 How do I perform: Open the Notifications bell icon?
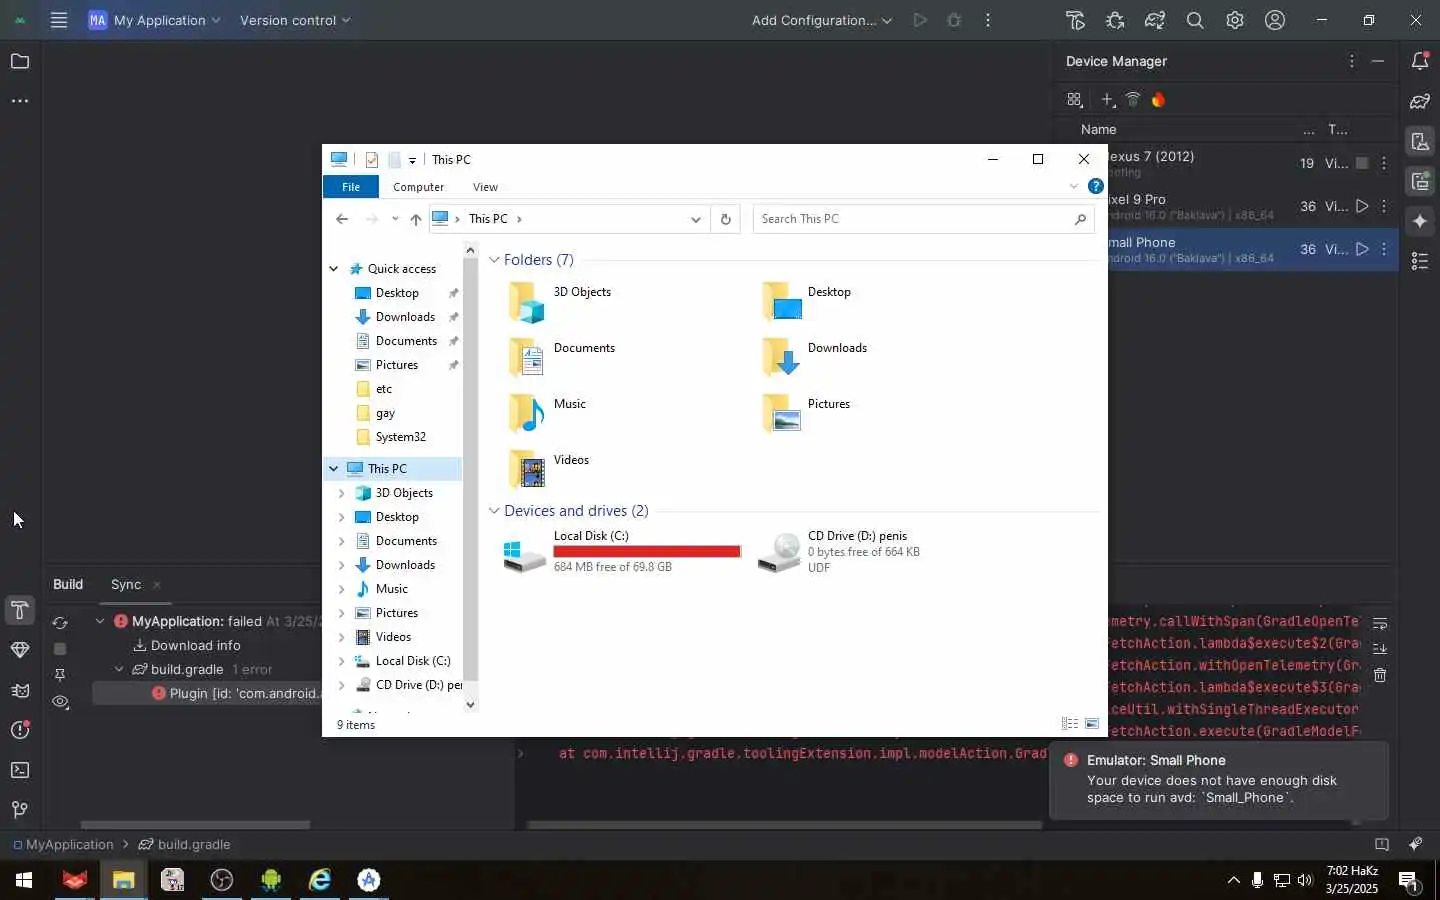(x=1420, y=62)
